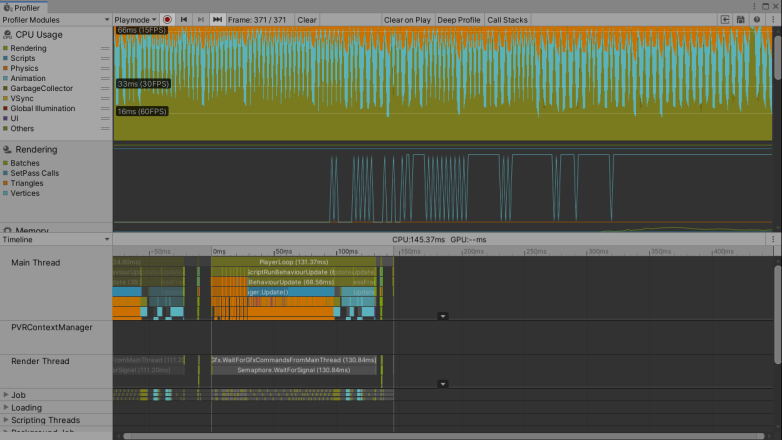Select the Rendering module icon
This screenshot has height=440, width=782.
[7, 149]
